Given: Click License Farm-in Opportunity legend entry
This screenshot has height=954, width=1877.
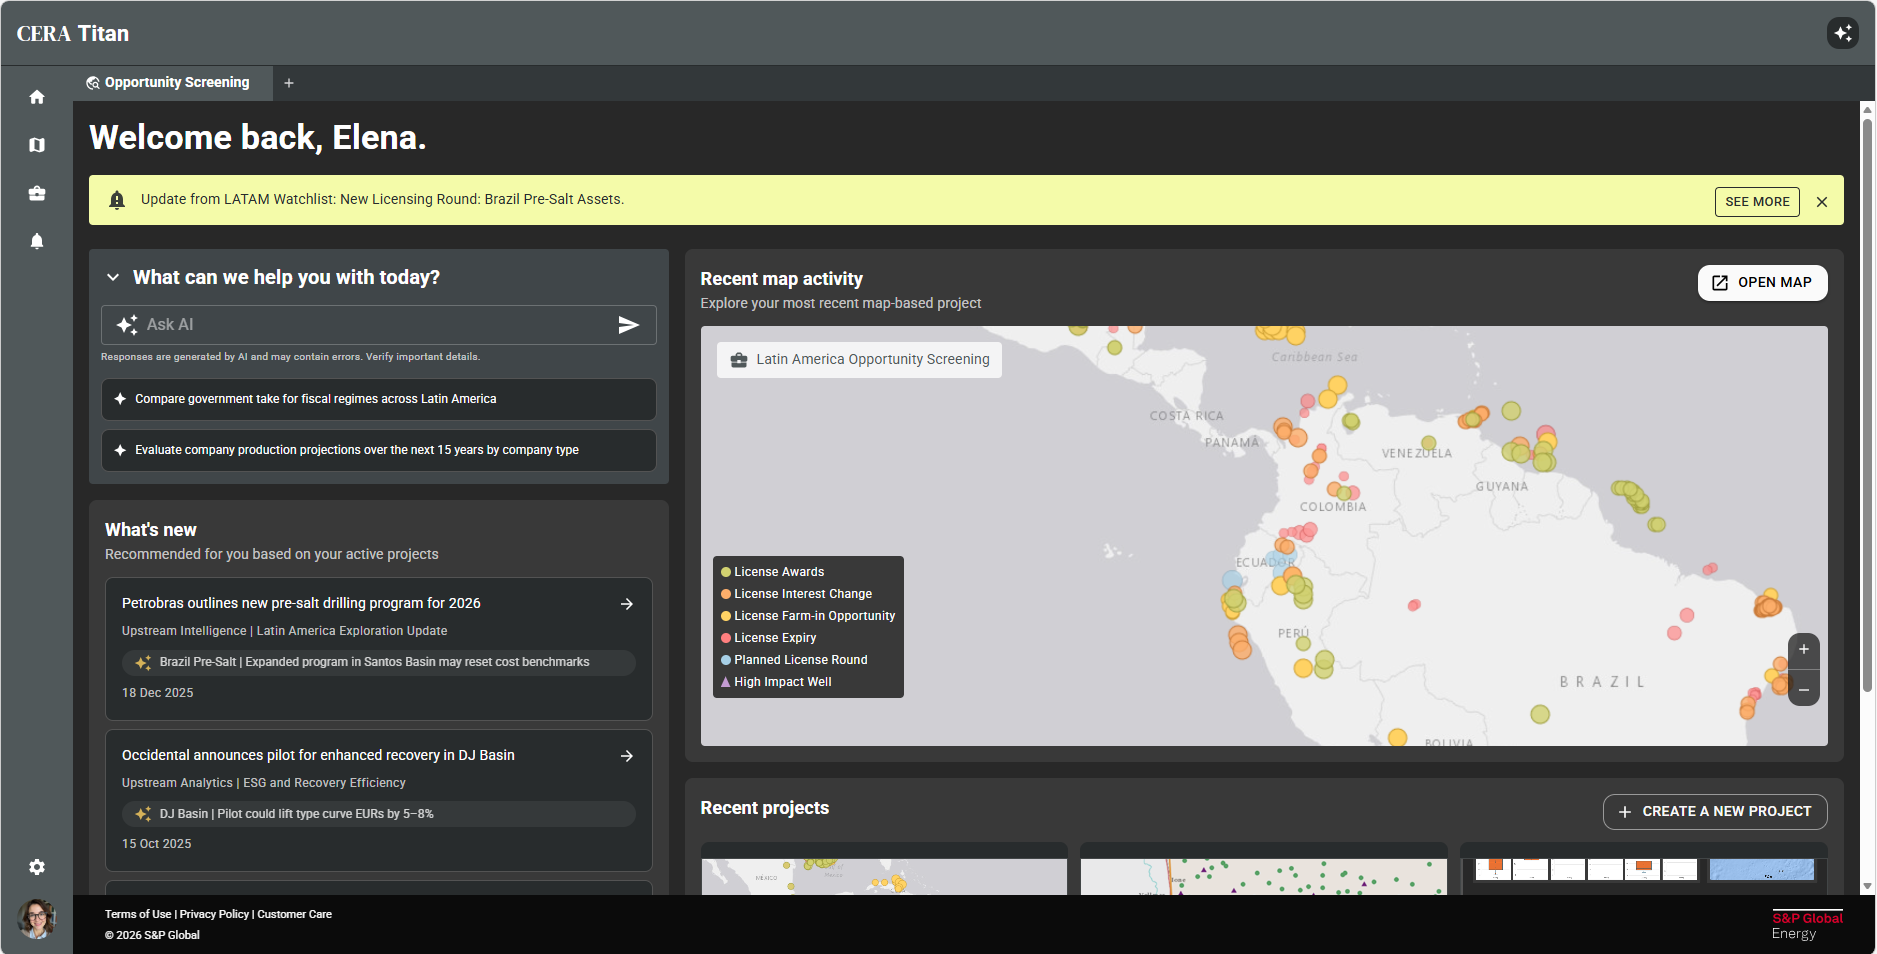Looking at the screenshot, I should [808, 616].
